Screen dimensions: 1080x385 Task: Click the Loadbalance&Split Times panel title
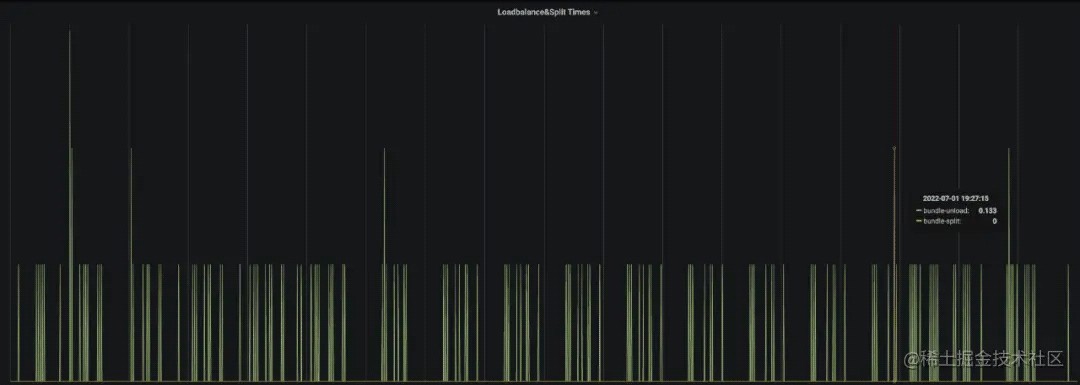pos(543,12)
